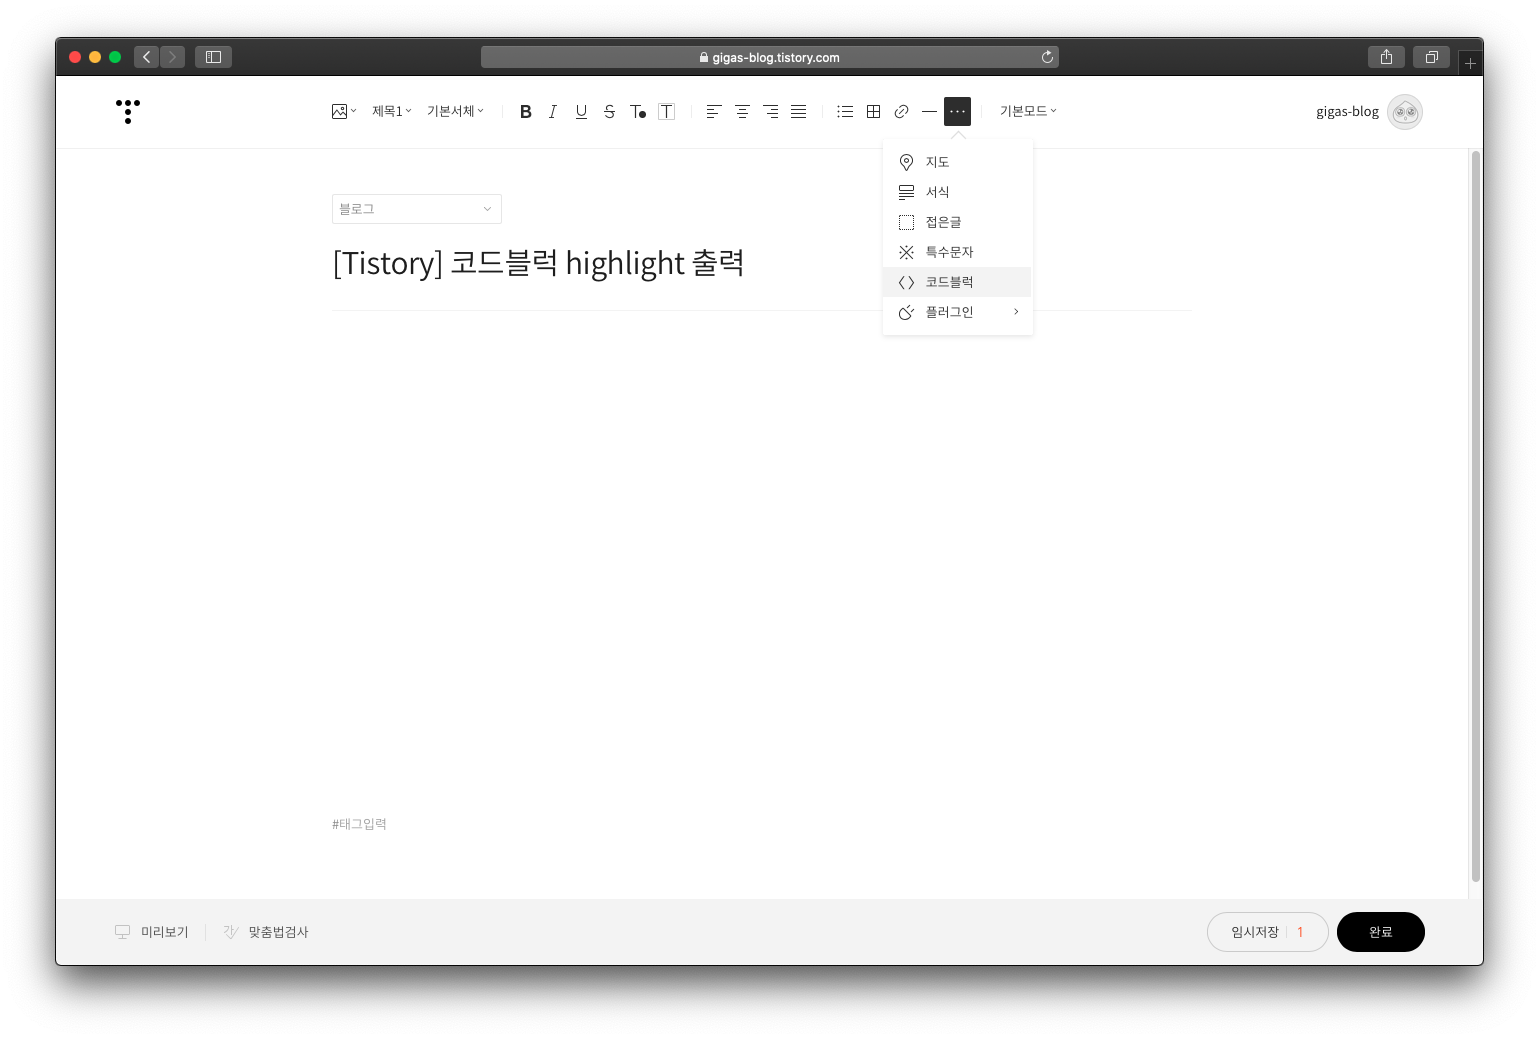1539x1039 pixels.
Task: Open the 기본모드 editor mode dropdown
Action: 1028,111
